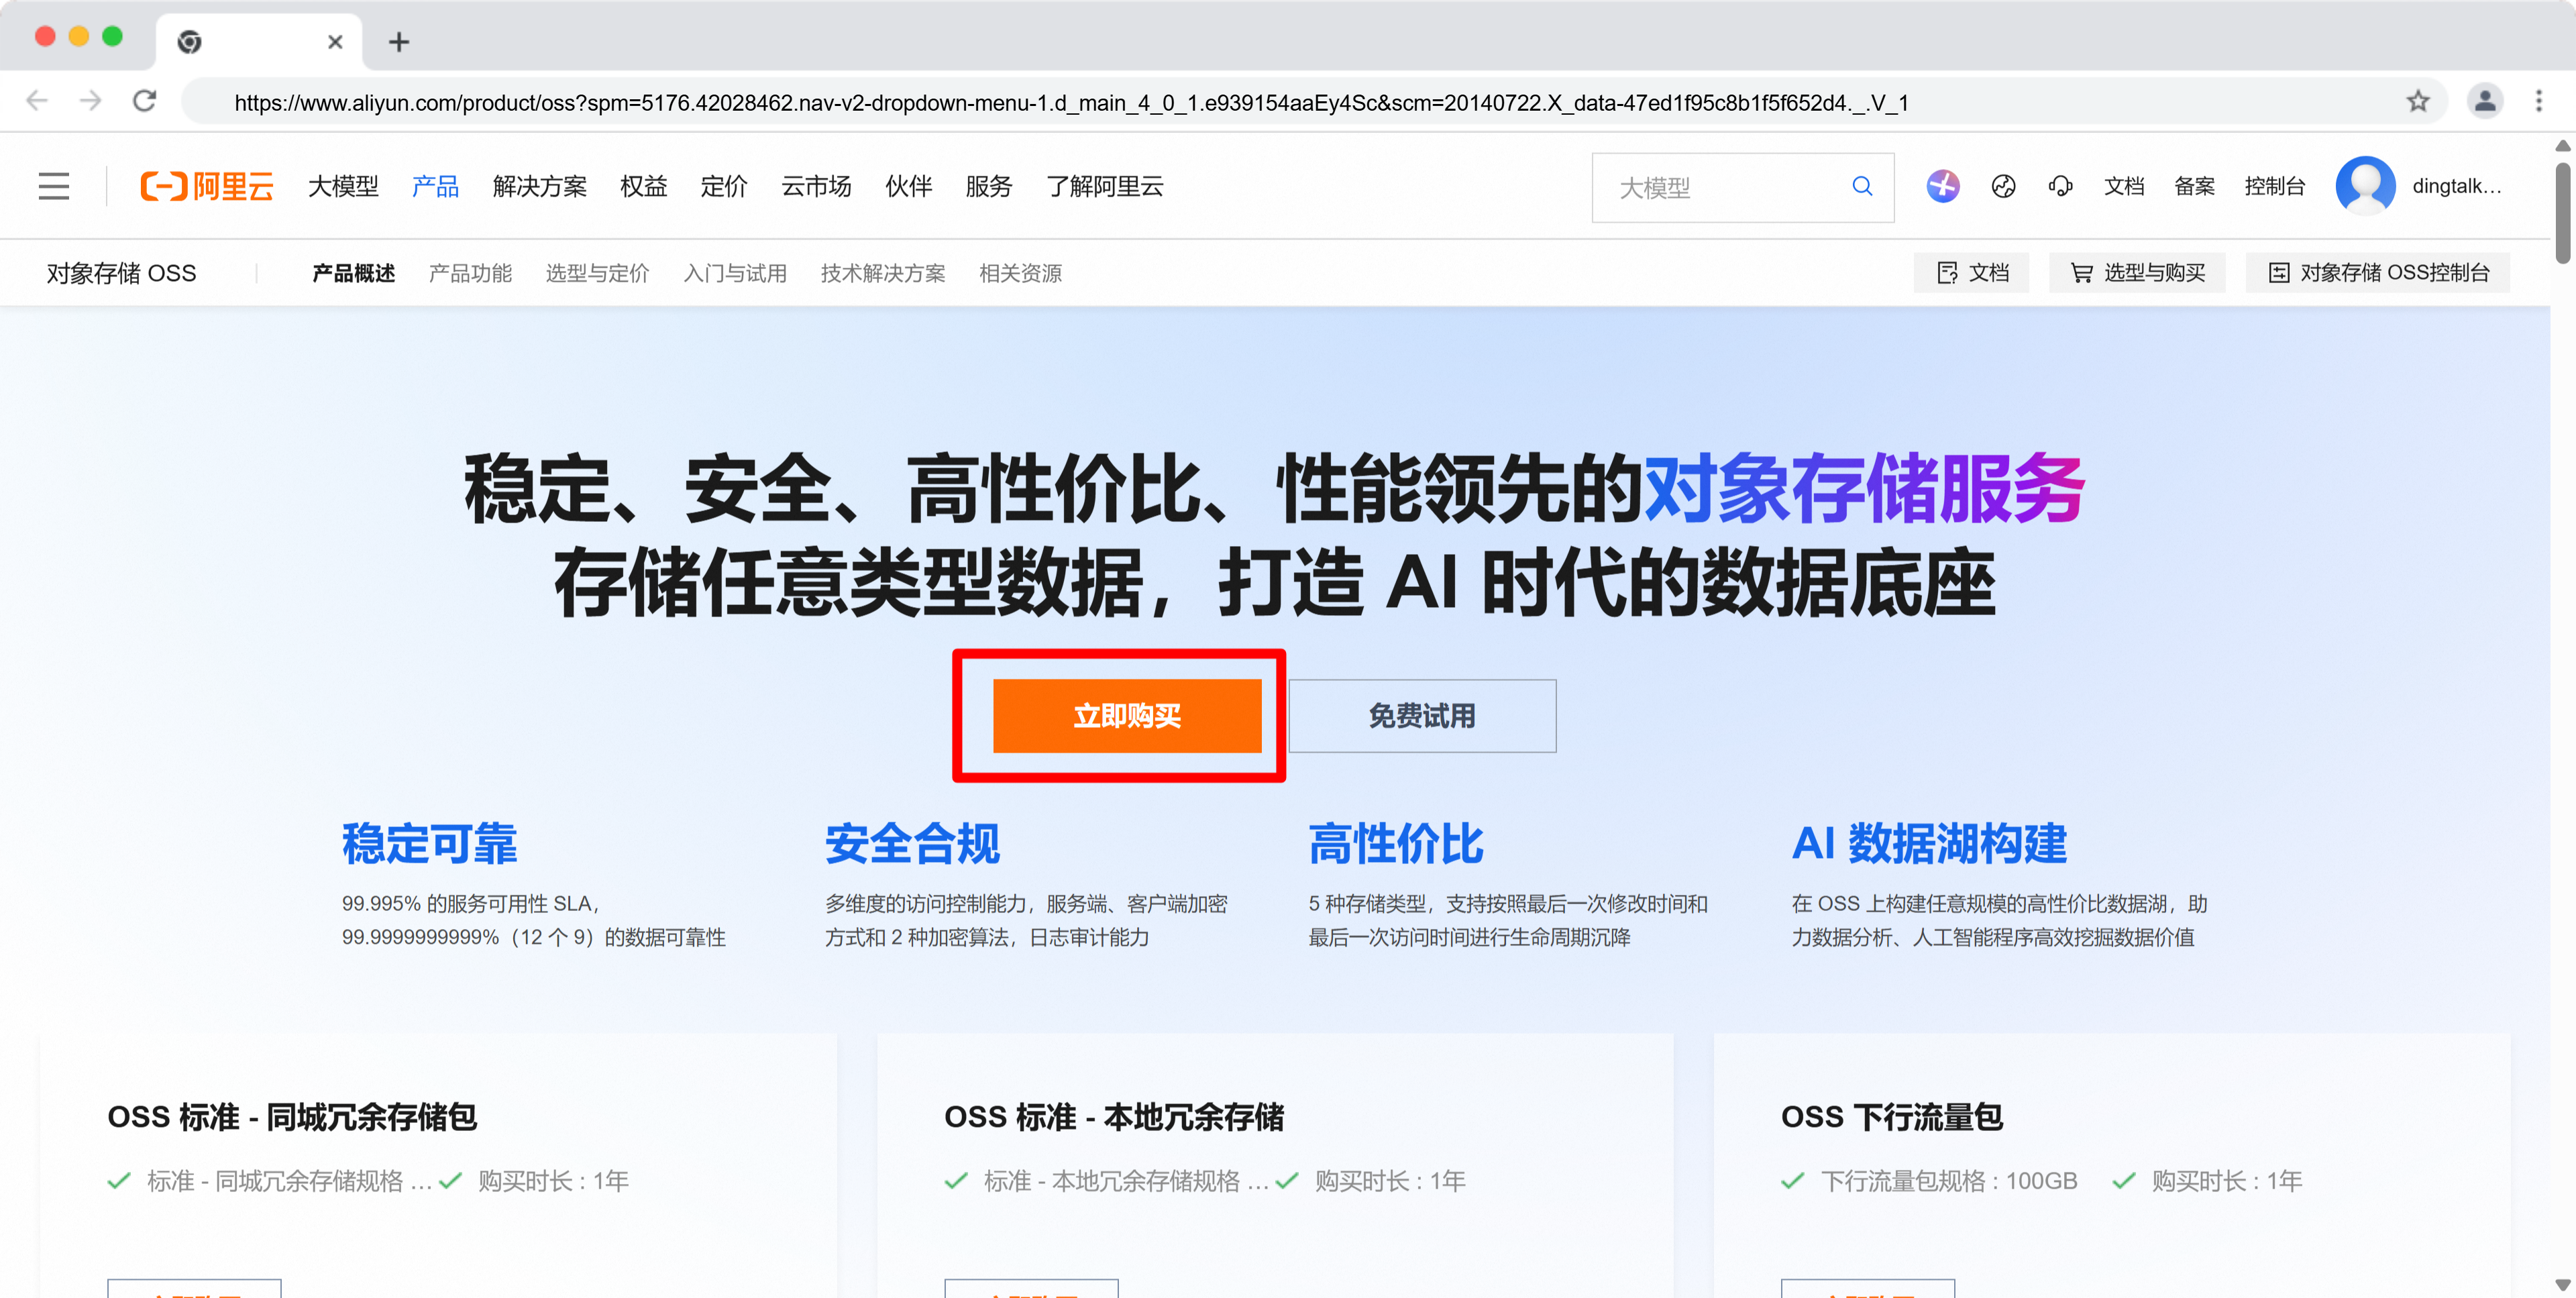Screen dimensions: 2576x1298
Task: Select 产品概述 tab
Action: (x=353, y=273)
